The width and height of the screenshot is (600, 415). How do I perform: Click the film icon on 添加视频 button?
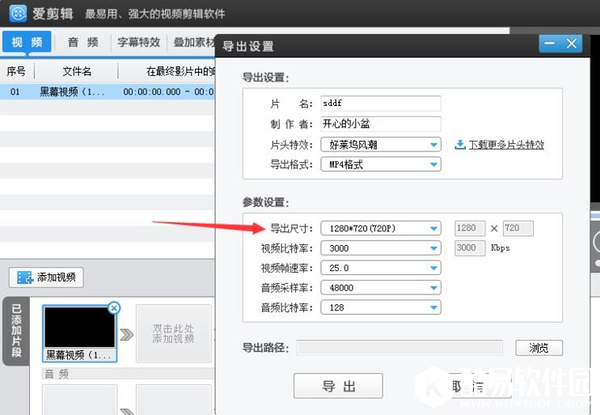(22, 277)
